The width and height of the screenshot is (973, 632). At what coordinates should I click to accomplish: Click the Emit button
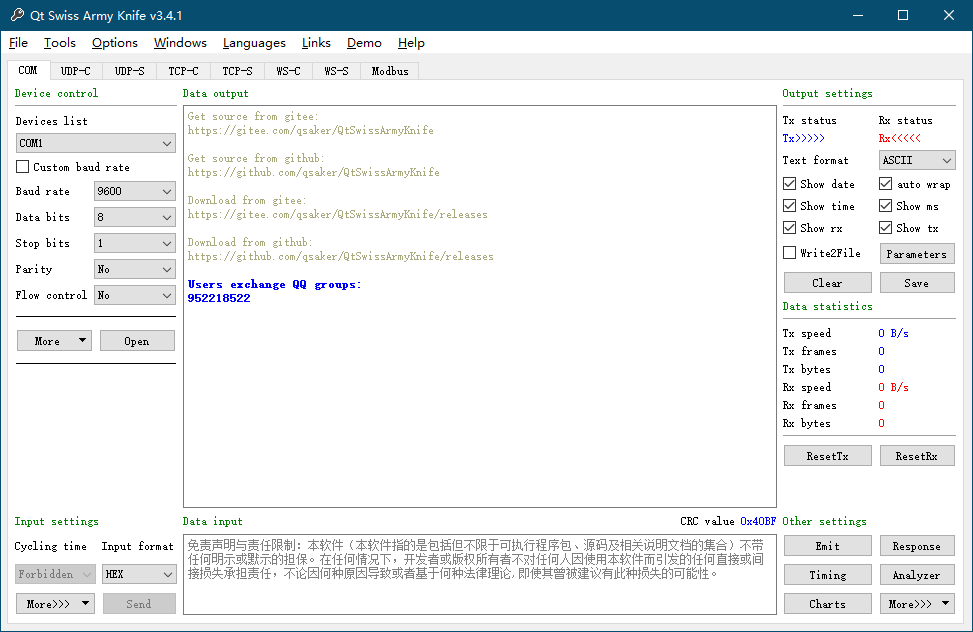828,546
